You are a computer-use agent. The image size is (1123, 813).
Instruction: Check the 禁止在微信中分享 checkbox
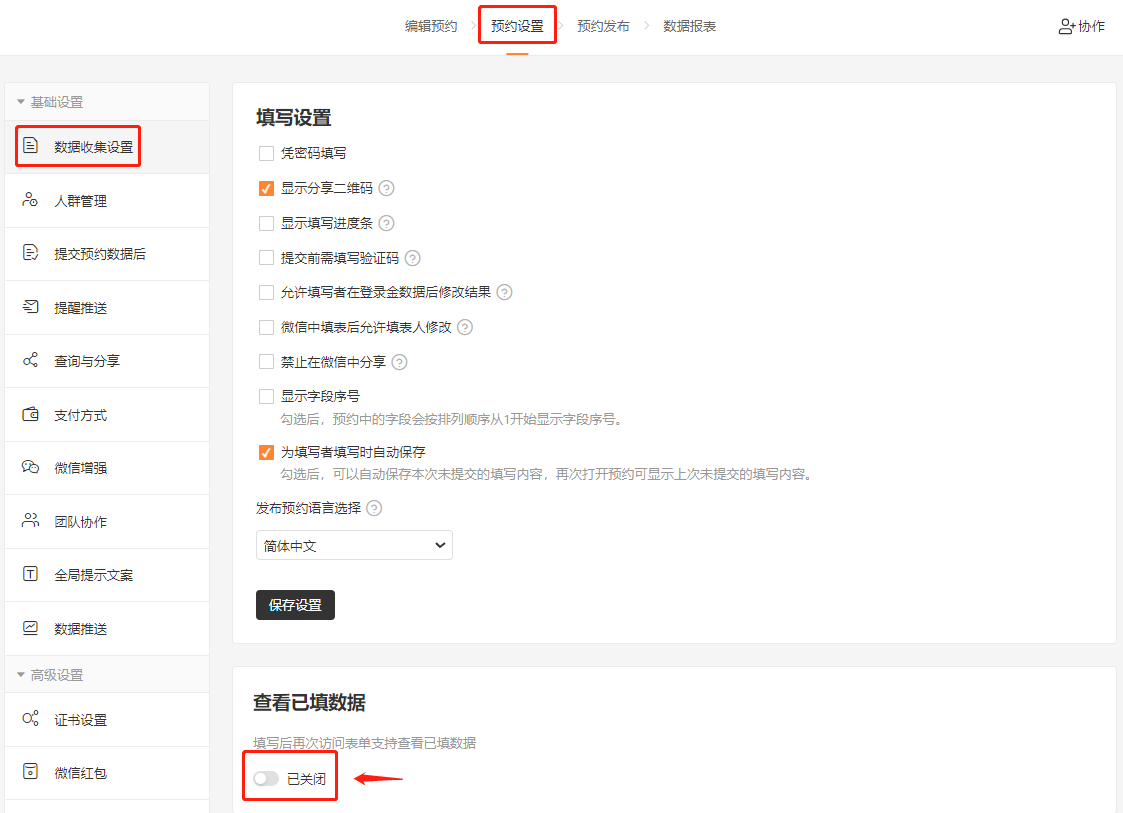pos(266,362)
